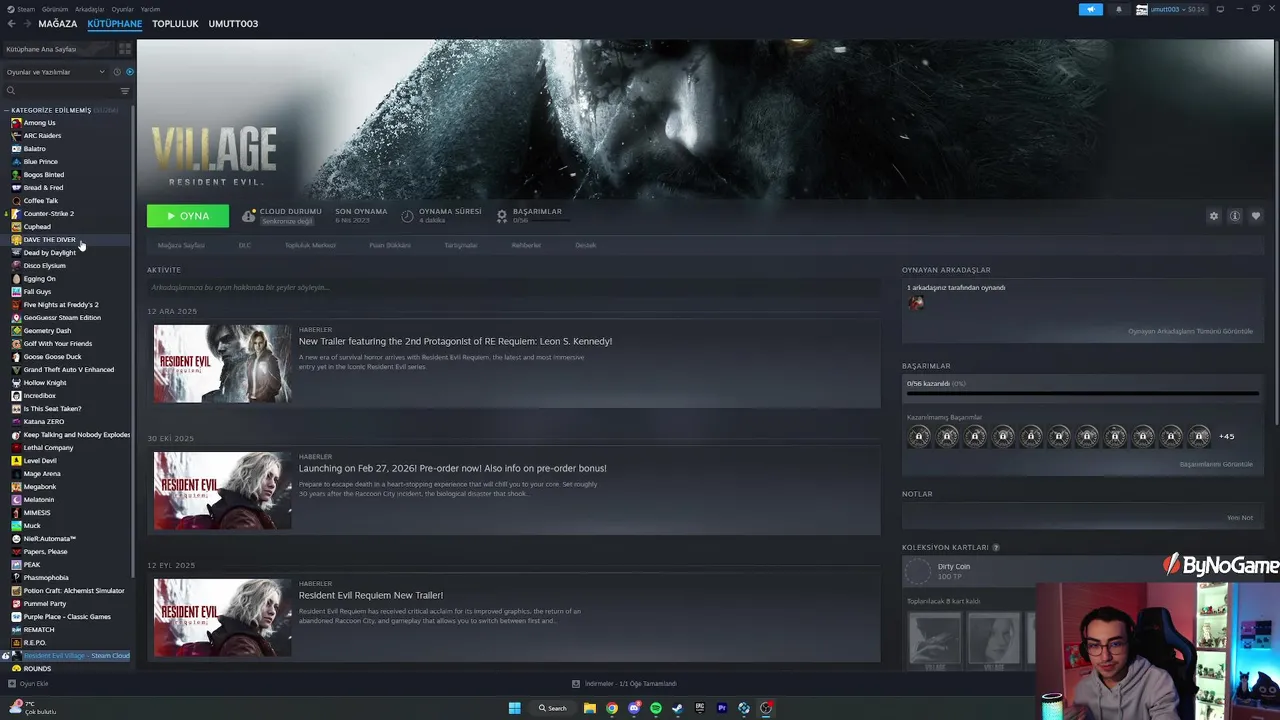Click the friend avatar who played
The width and height of the screenshot is (1280, 720).
tap(916, 303)
